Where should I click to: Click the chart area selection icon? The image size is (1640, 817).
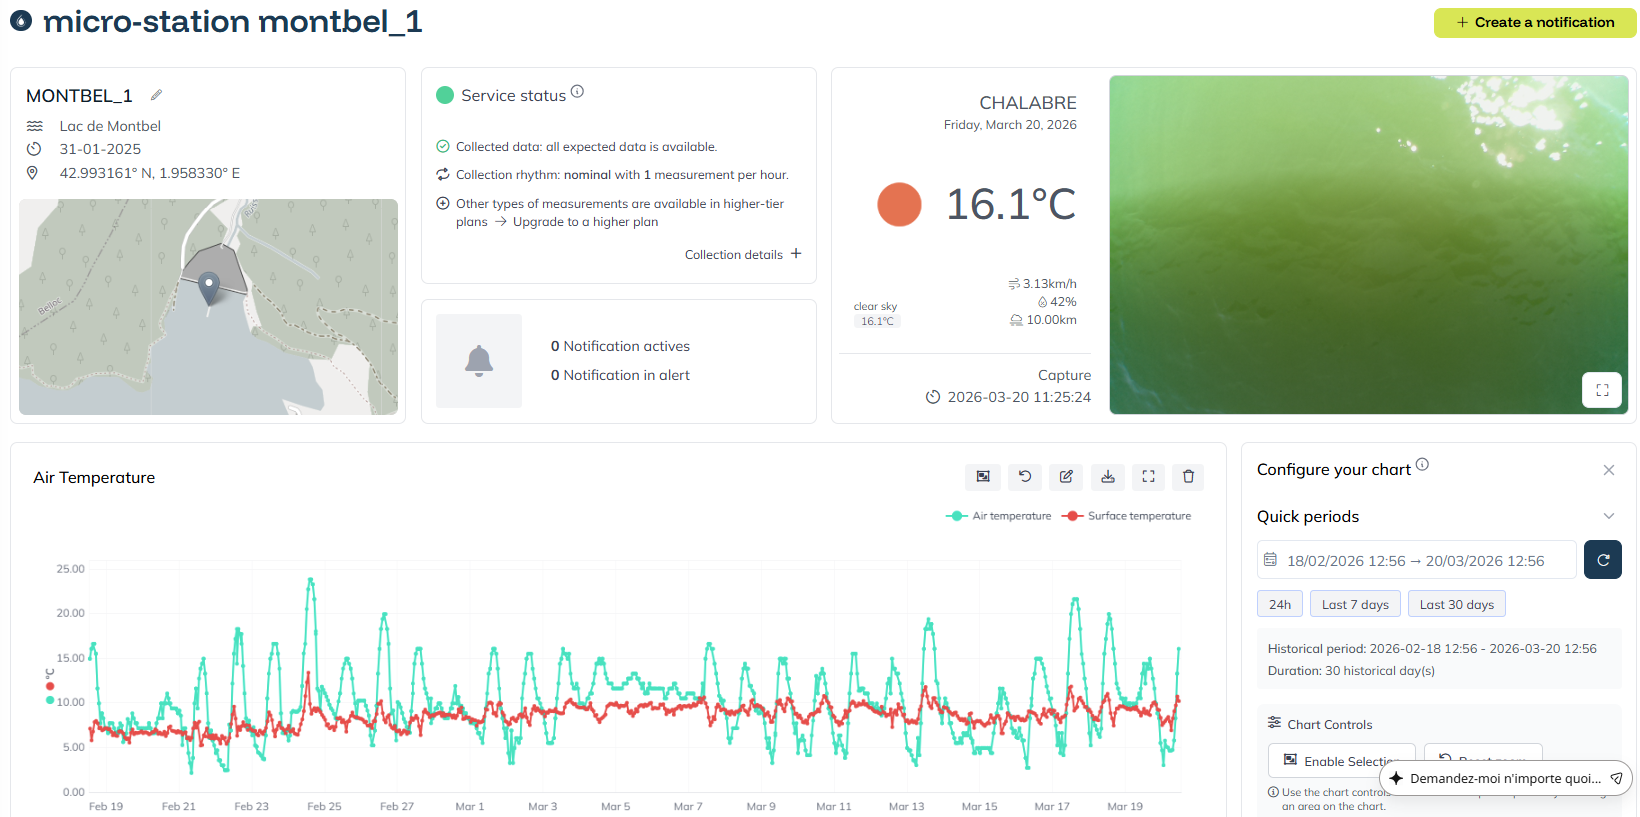pyautogui.click(x=983, y=477)
